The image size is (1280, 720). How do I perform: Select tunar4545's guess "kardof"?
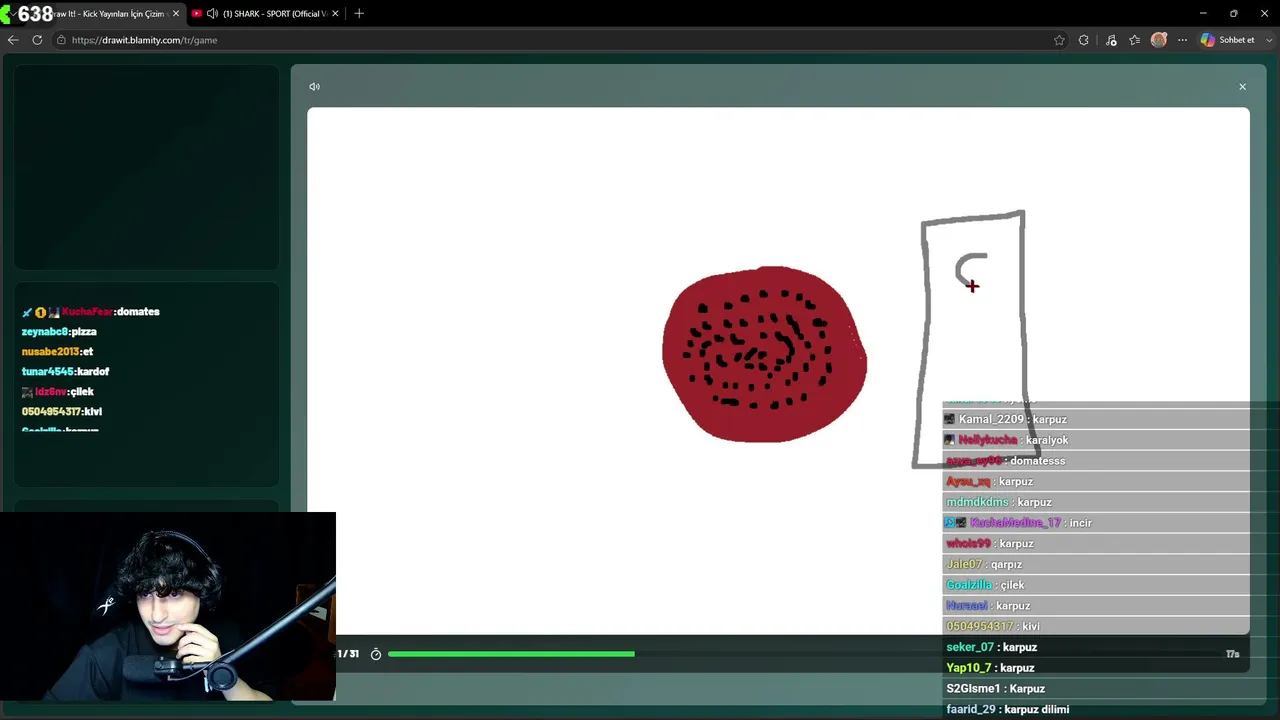click(93, 372)
